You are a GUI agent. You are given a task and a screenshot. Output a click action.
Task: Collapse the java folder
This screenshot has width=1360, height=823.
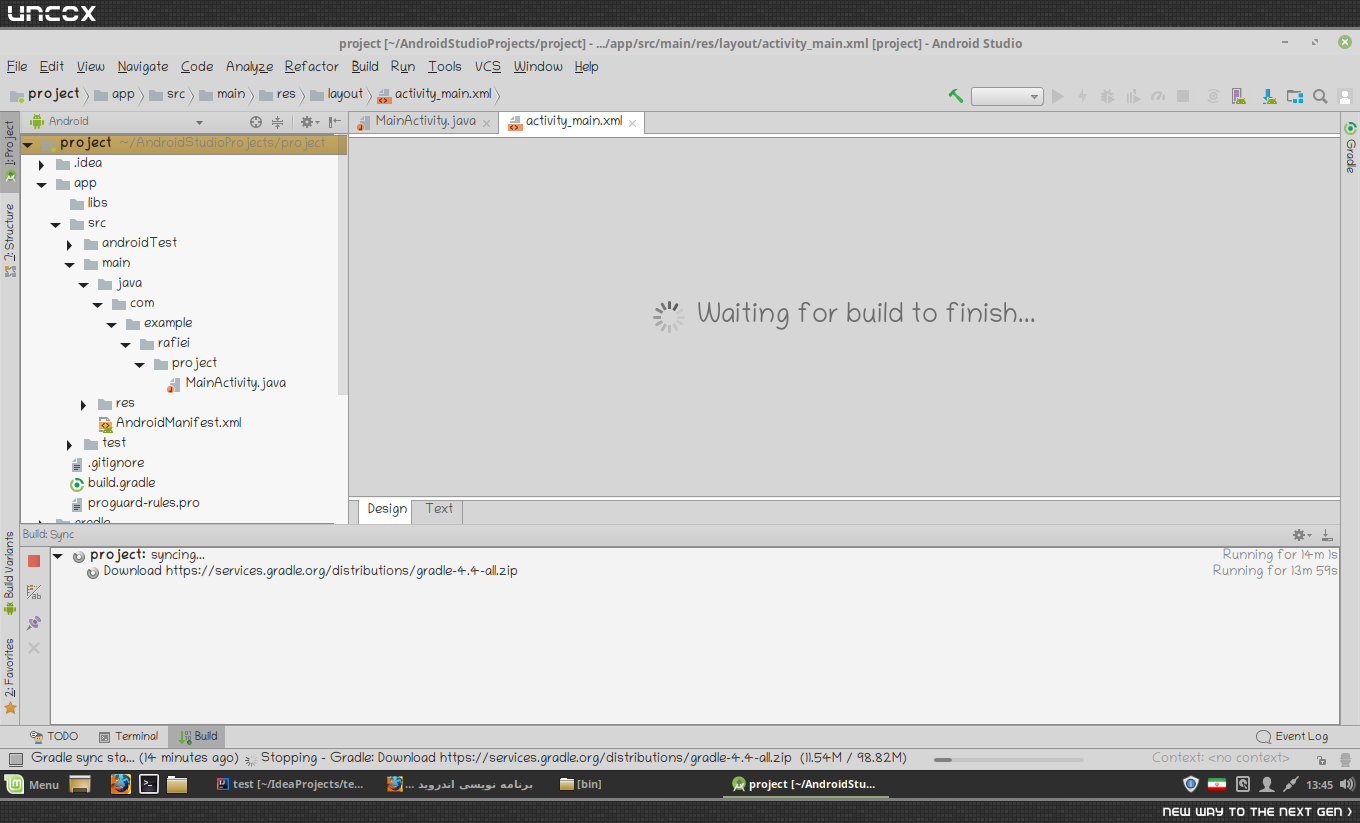coord(84,285)
